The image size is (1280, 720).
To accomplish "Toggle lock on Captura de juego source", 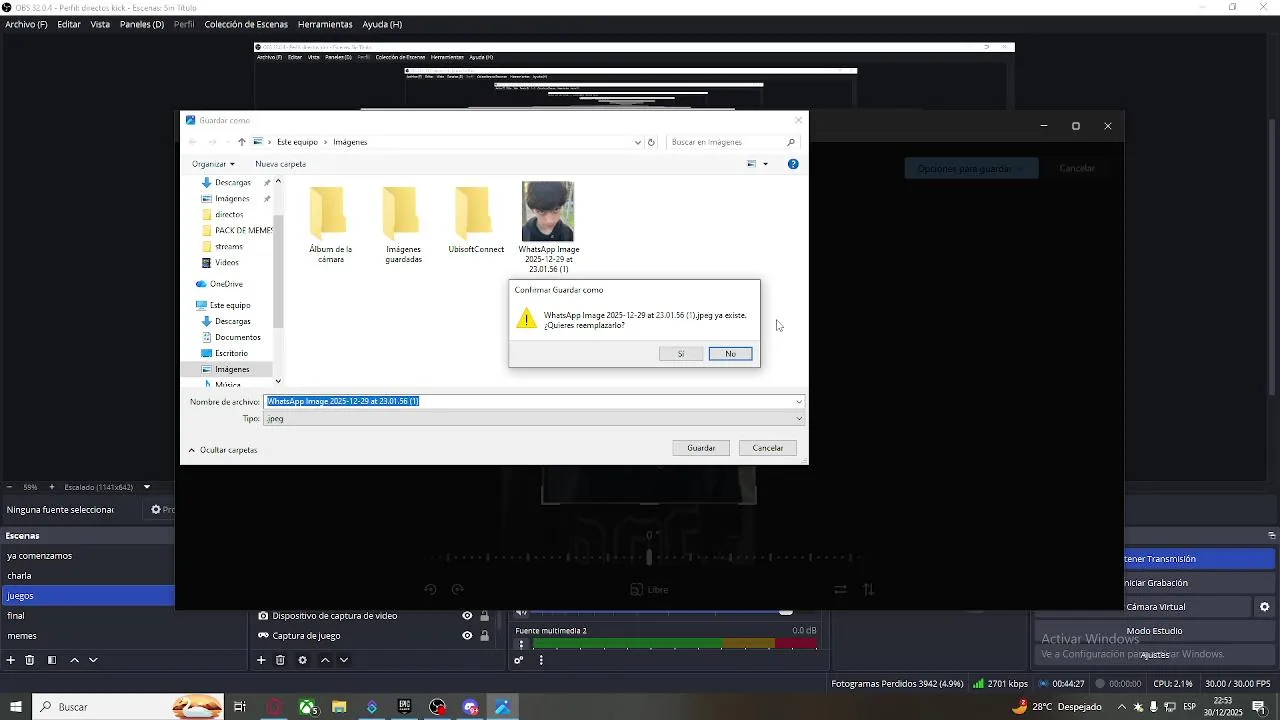I will point(485,636).
